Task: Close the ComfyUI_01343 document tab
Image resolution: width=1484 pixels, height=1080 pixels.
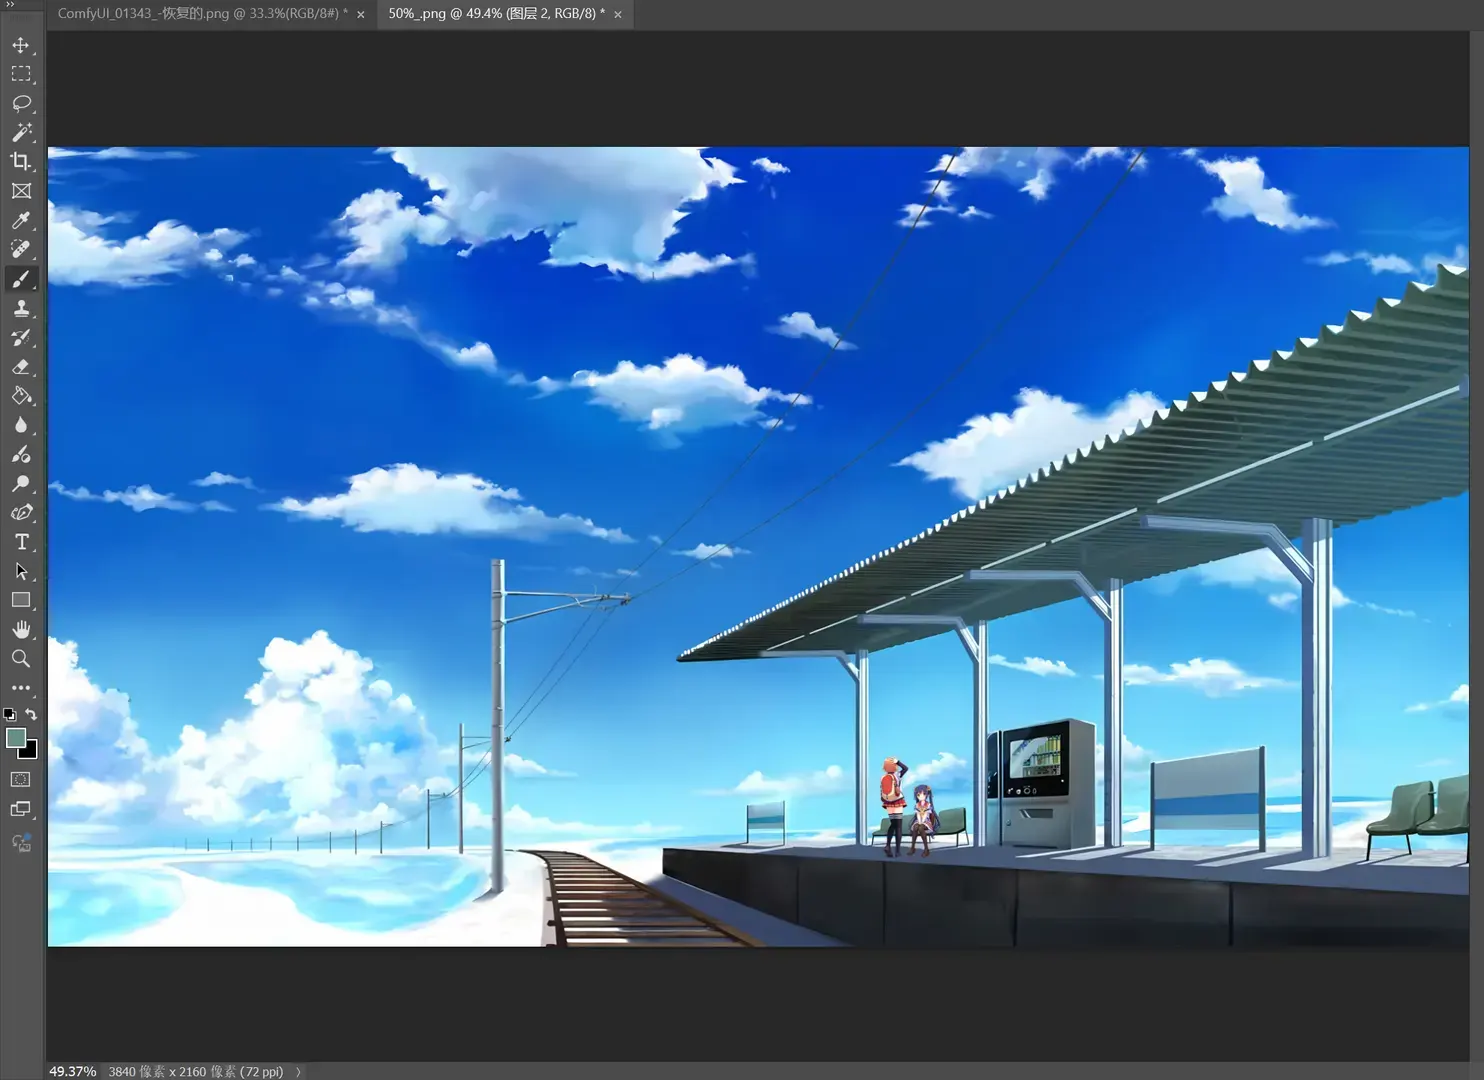Action: pyautogui.click(x=361, y=14)
